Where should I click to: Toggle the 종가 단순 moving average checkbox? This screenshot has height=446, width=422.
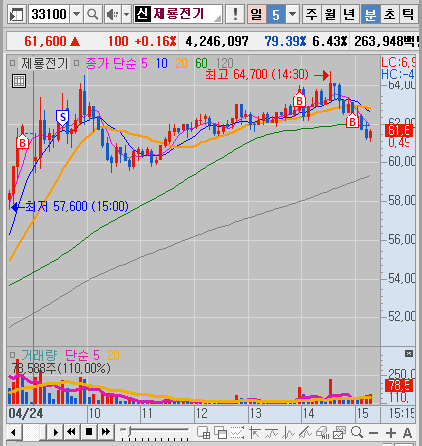coord(76,63)
